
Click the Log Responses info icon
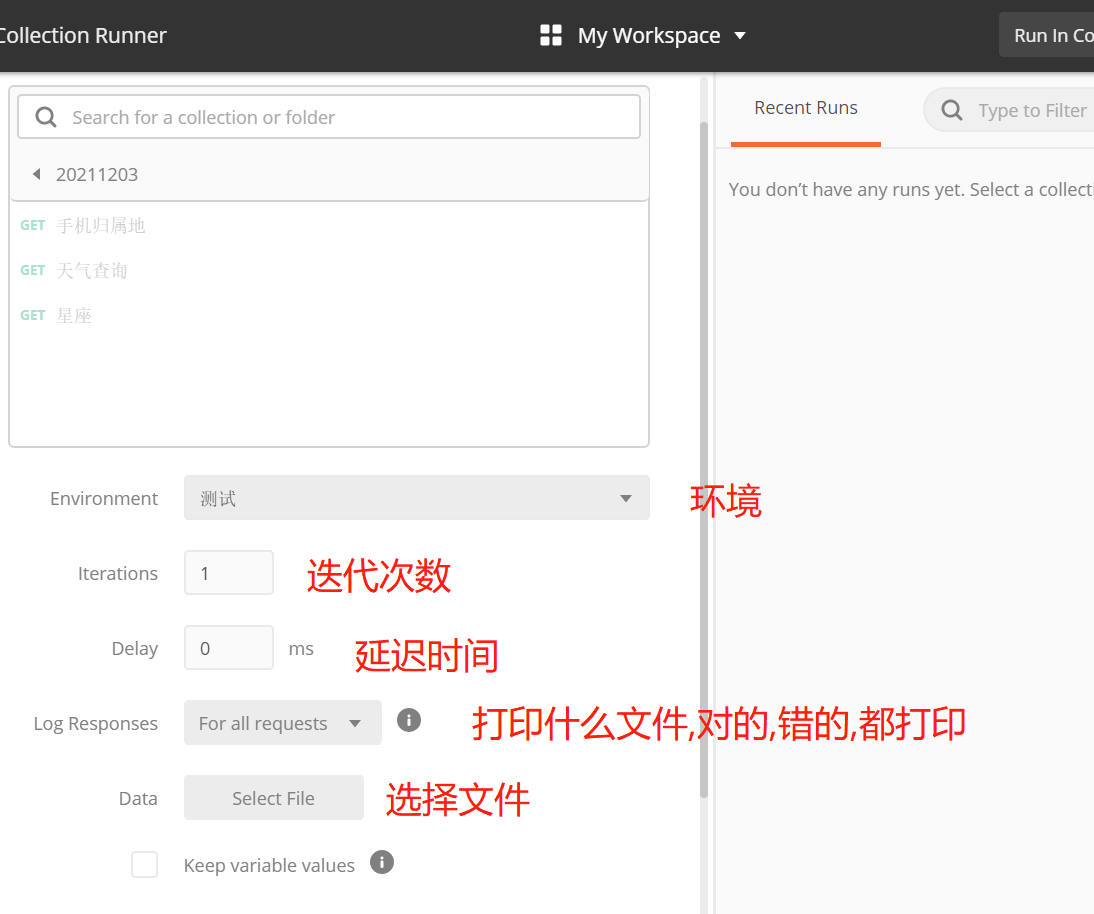(409, 720)
